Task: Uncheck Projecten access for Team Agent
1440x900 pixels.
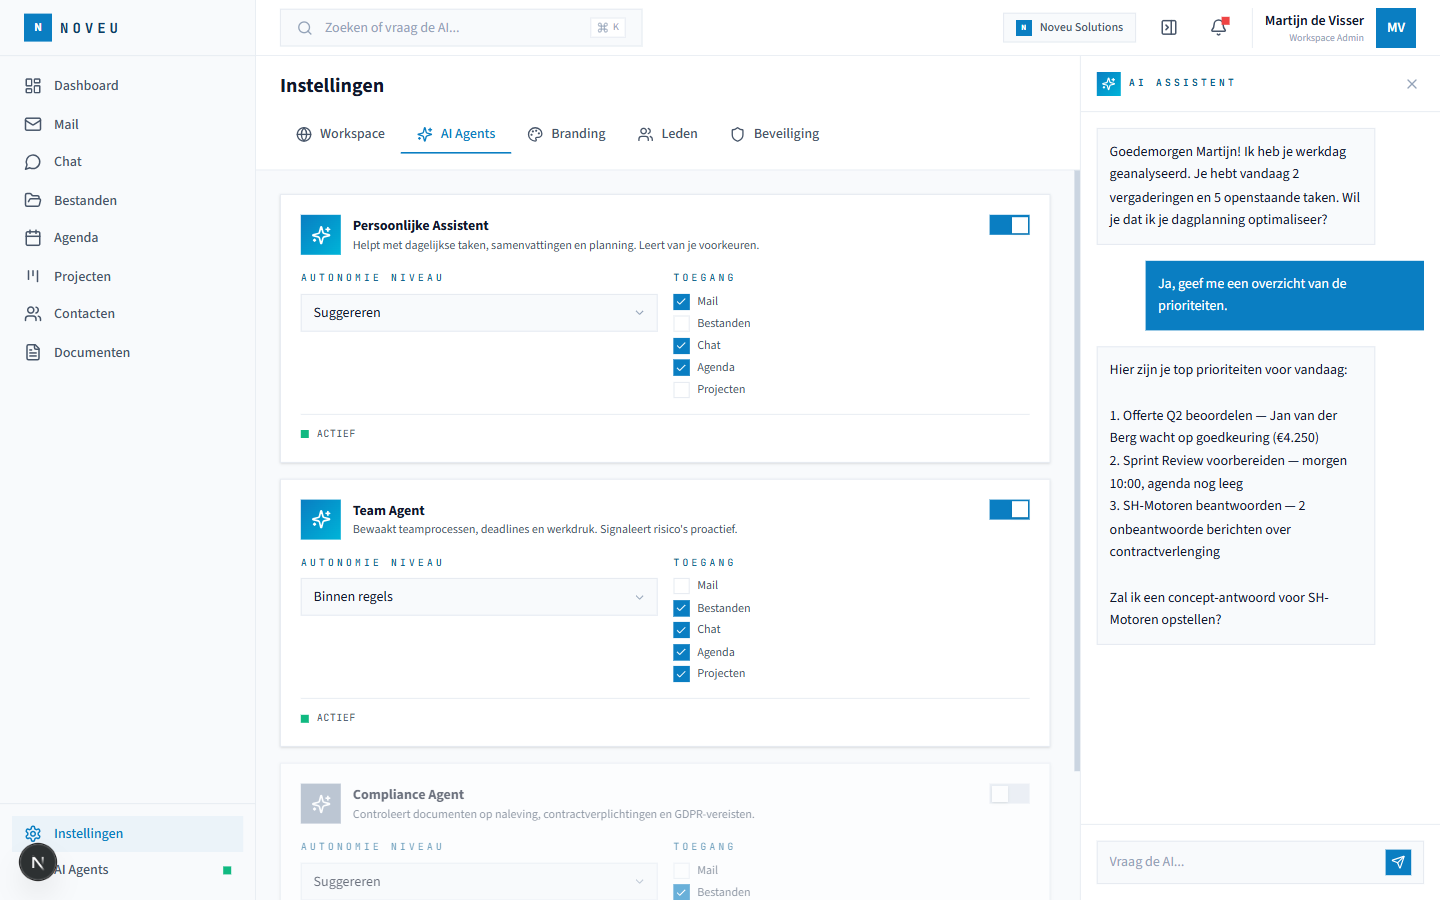Action: [682, 674]
